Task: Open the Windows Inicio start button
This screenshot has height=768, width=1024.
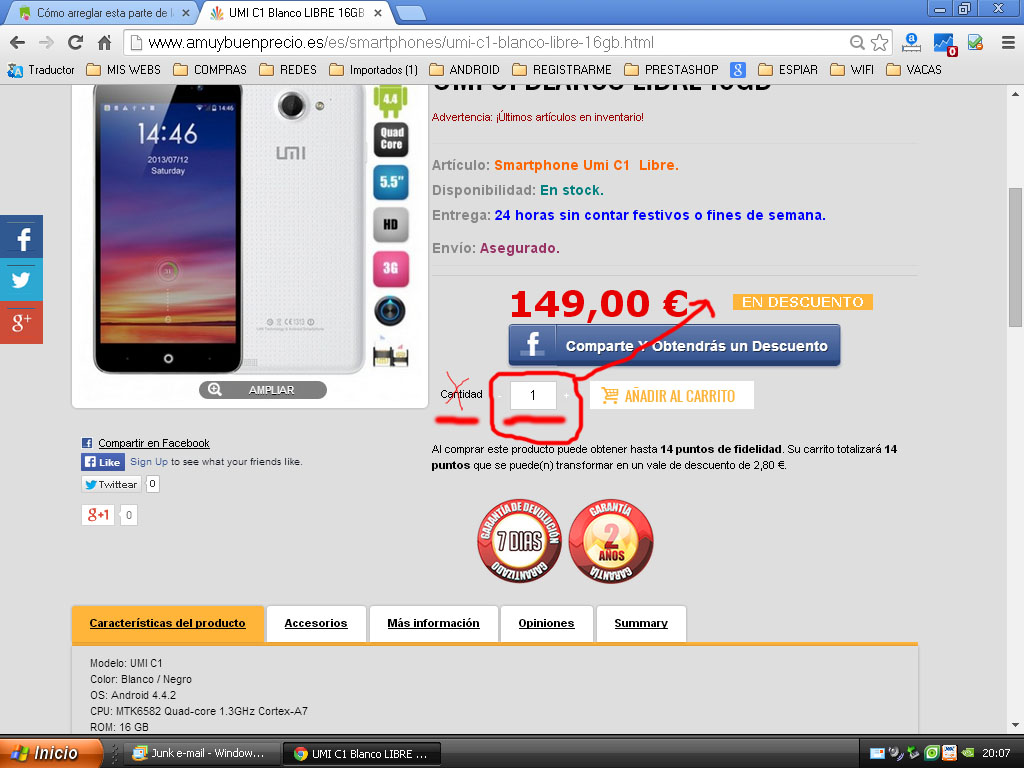Action: 52,753
